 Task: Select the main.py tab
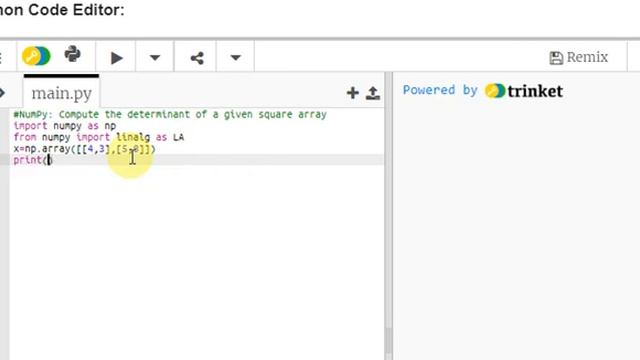pyautogui.click(x=62, y=93)
